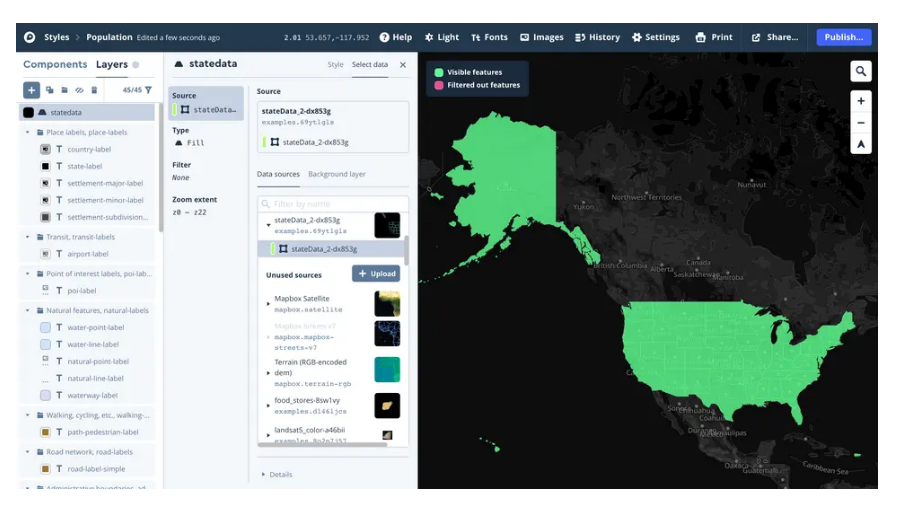Open map search magnifier

point(861,71)
